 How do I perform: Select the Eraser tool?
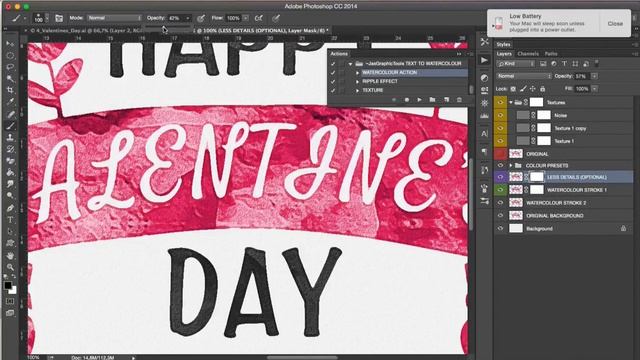point(10,161)
